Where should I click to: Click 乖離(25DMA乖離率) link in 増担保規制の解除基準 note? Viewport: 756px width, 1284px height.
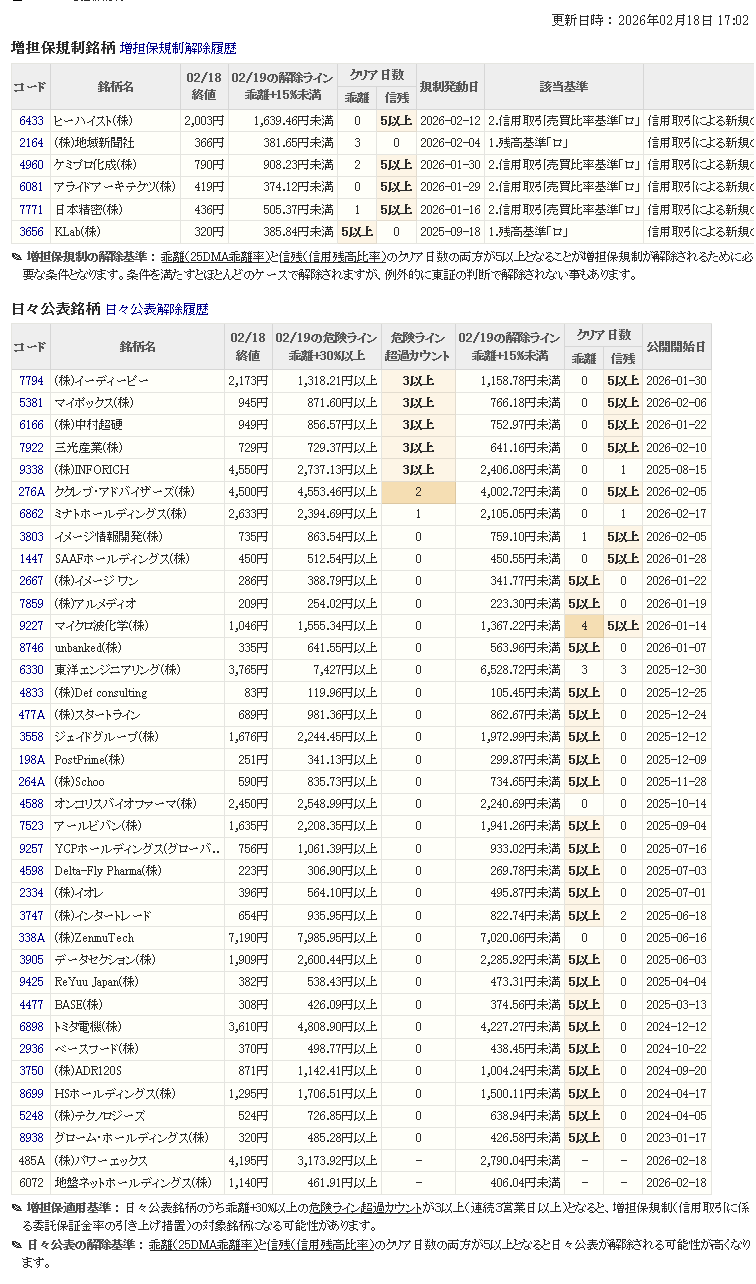click(x=208, y=256)
